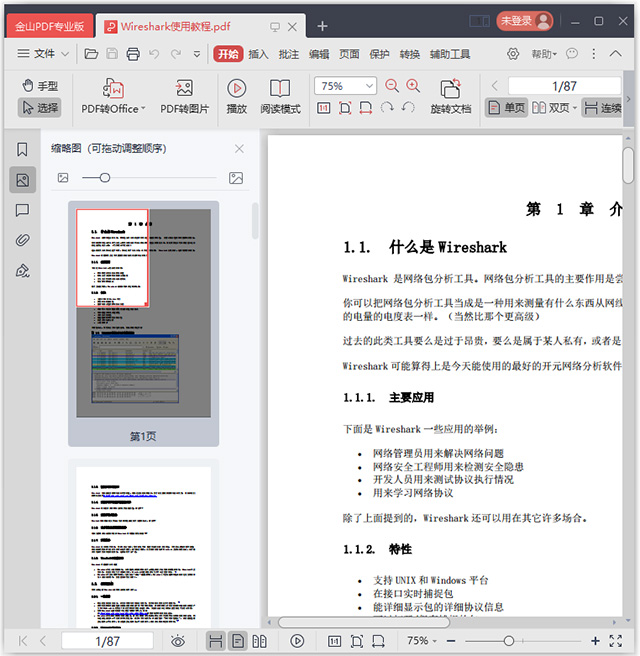This screenshot has height=656, width=640.
Task: Switch to the 编辑 ribbon tab
Action: (x=319, y=54)
